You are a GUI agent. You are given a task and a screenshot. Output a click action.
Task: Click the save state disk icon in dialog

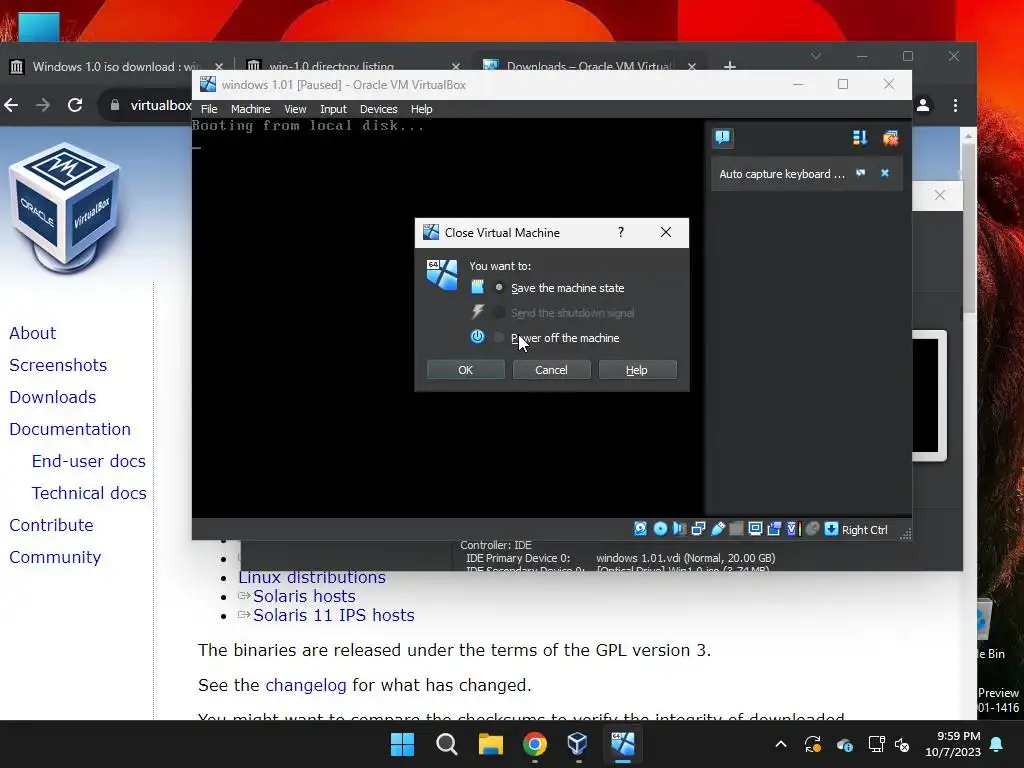(478, 287)
